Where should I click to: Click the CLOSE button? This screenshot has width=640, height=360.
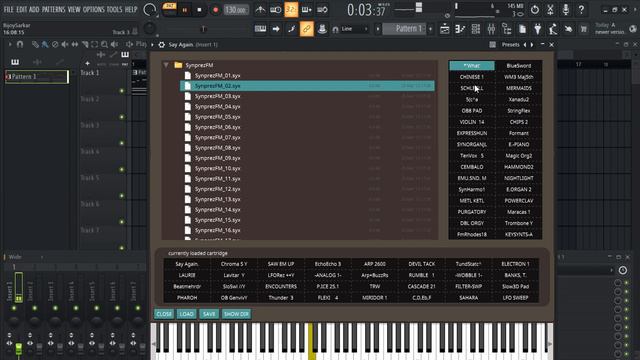(x=164, y=314)
